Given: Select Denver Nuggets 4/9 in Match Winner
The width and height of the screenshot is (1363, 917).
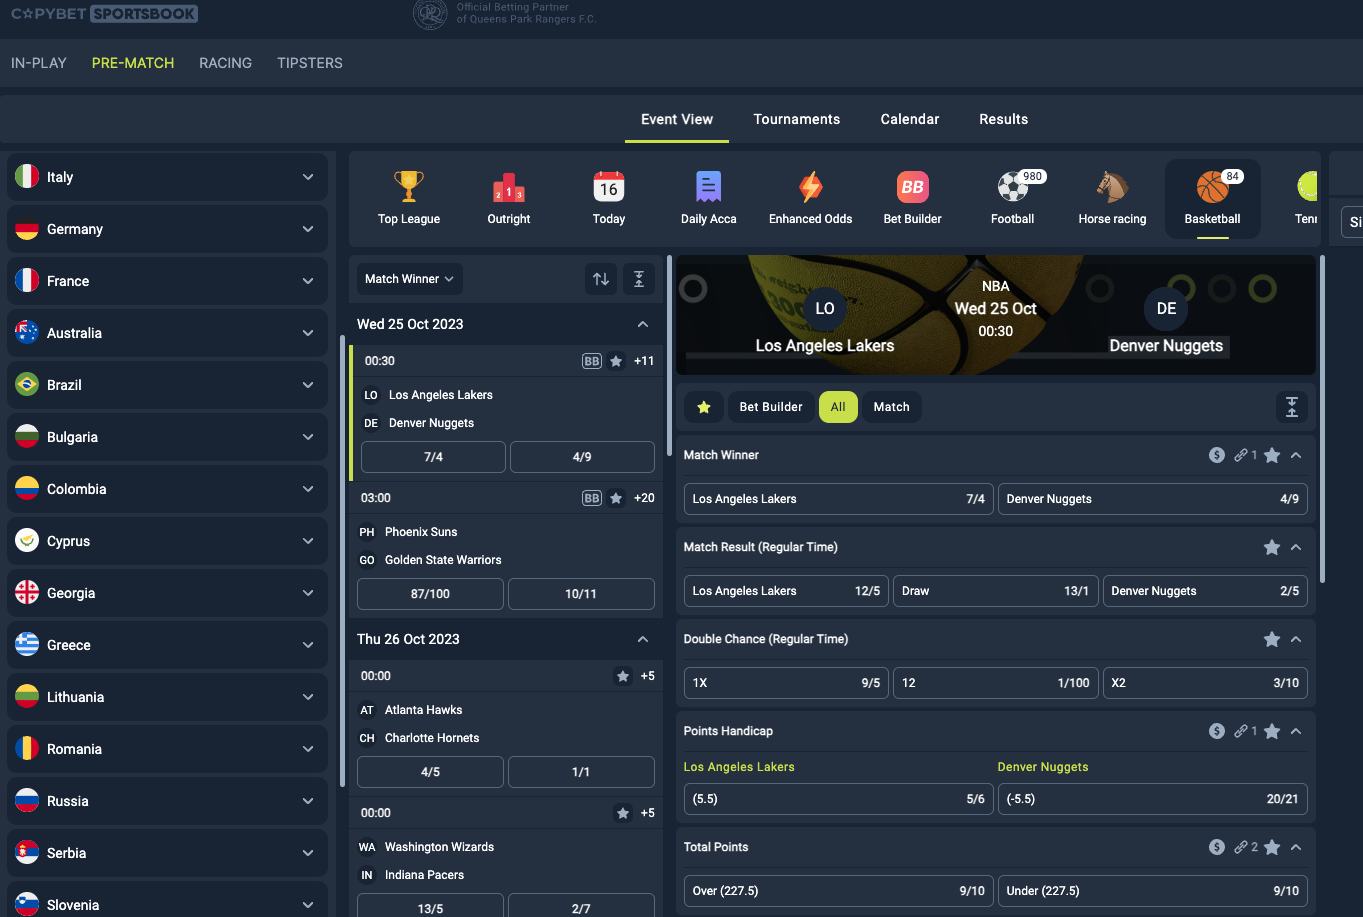Looking at the screenshot, I should tap(1153, 499).
